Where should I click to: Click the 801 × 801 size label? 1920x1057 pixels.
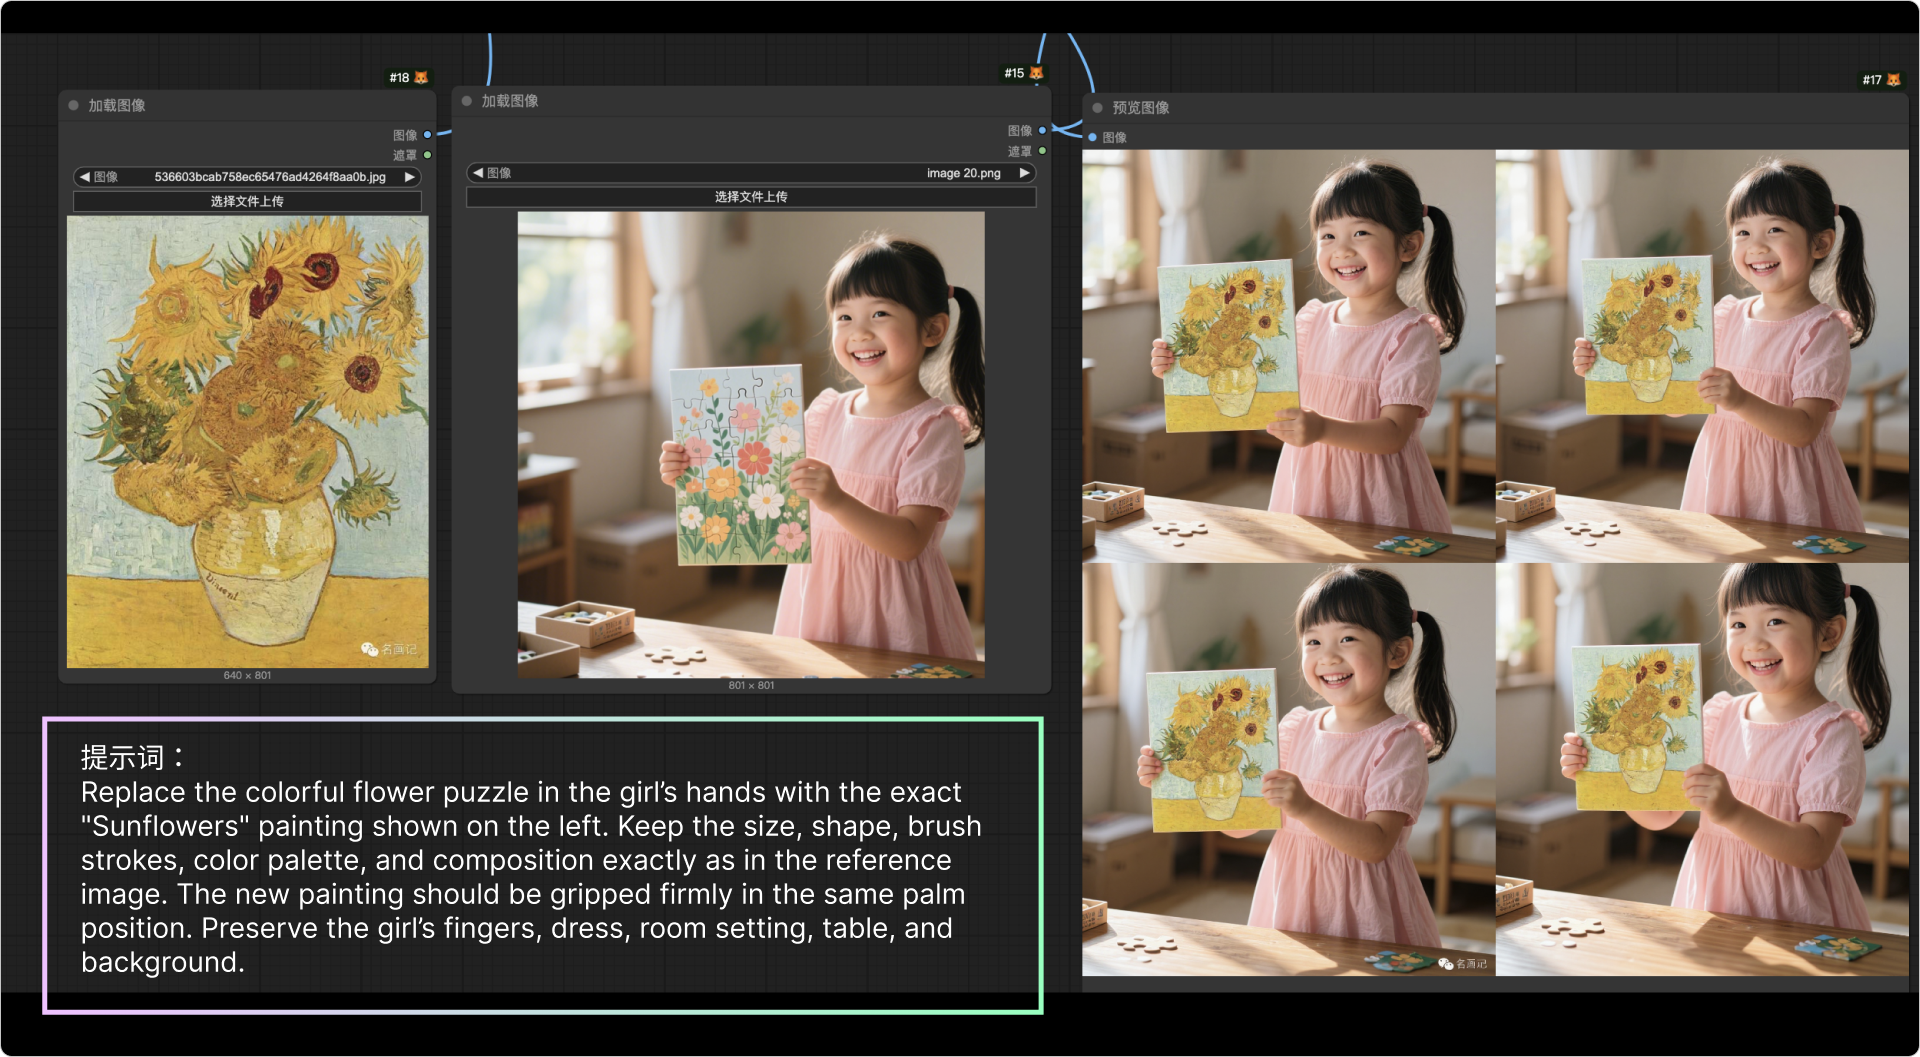pos(751,685)
